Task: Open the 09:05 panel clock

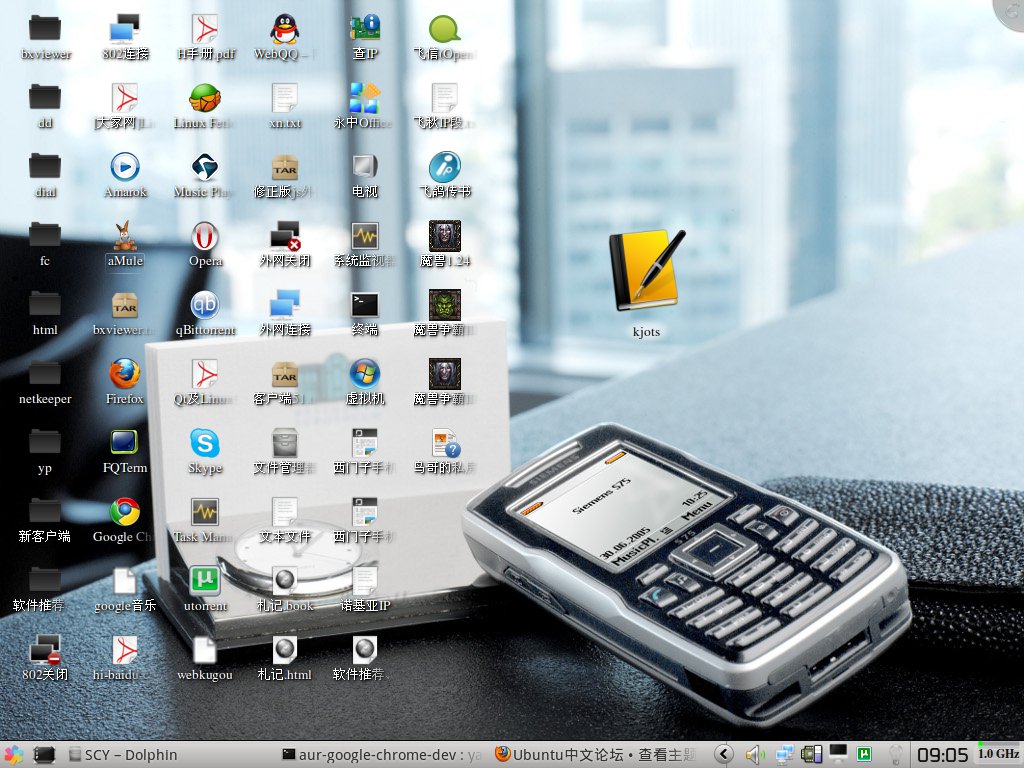Action: [x=942, y=756]
